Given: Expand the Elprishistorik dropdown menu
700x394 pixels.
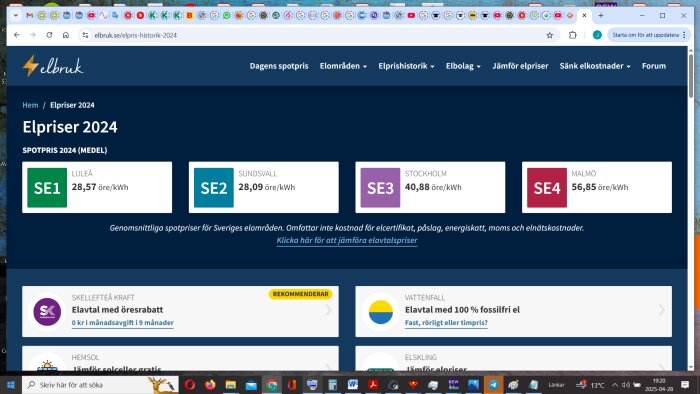Looking at the screenshot, I should 406,66.
